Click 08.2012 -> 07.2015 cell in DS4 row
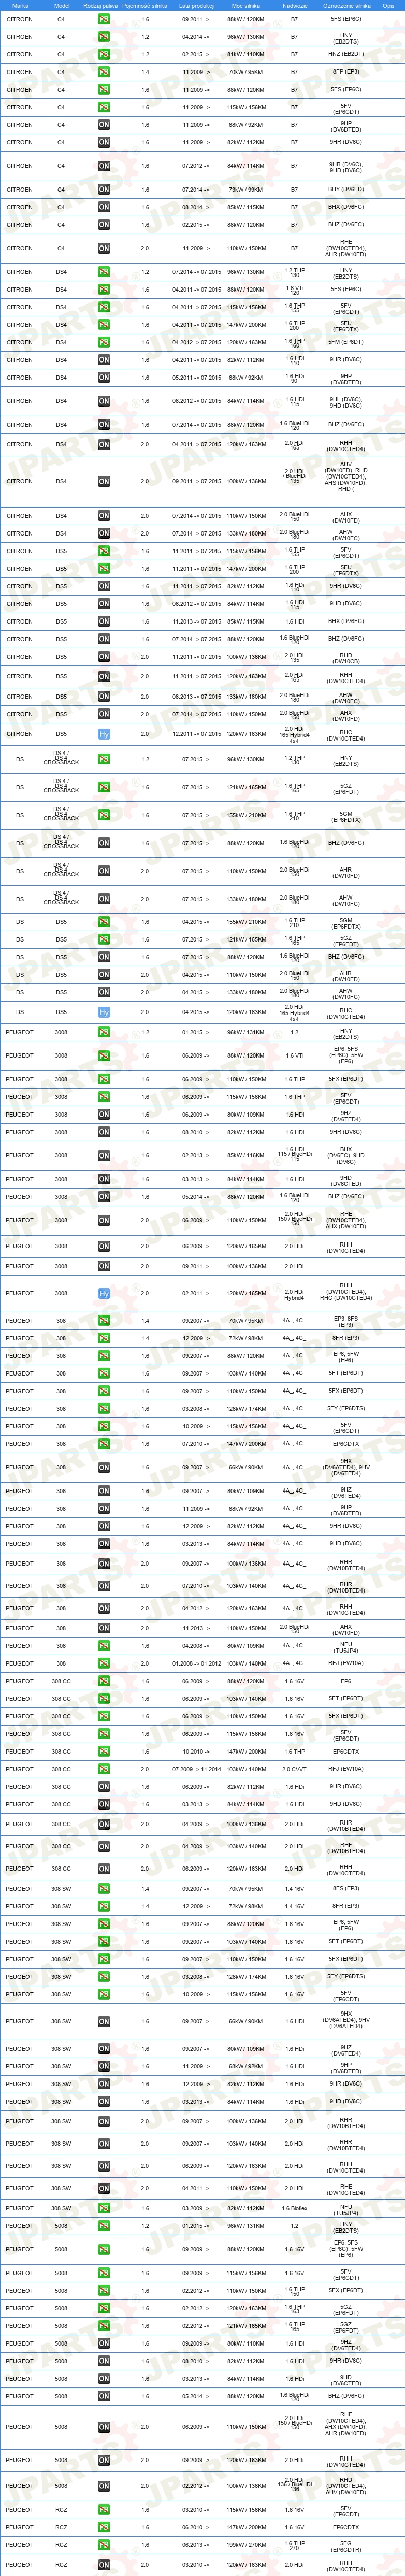The width and height of the screenshot is (405, 2576). click(x=196, y=401)
